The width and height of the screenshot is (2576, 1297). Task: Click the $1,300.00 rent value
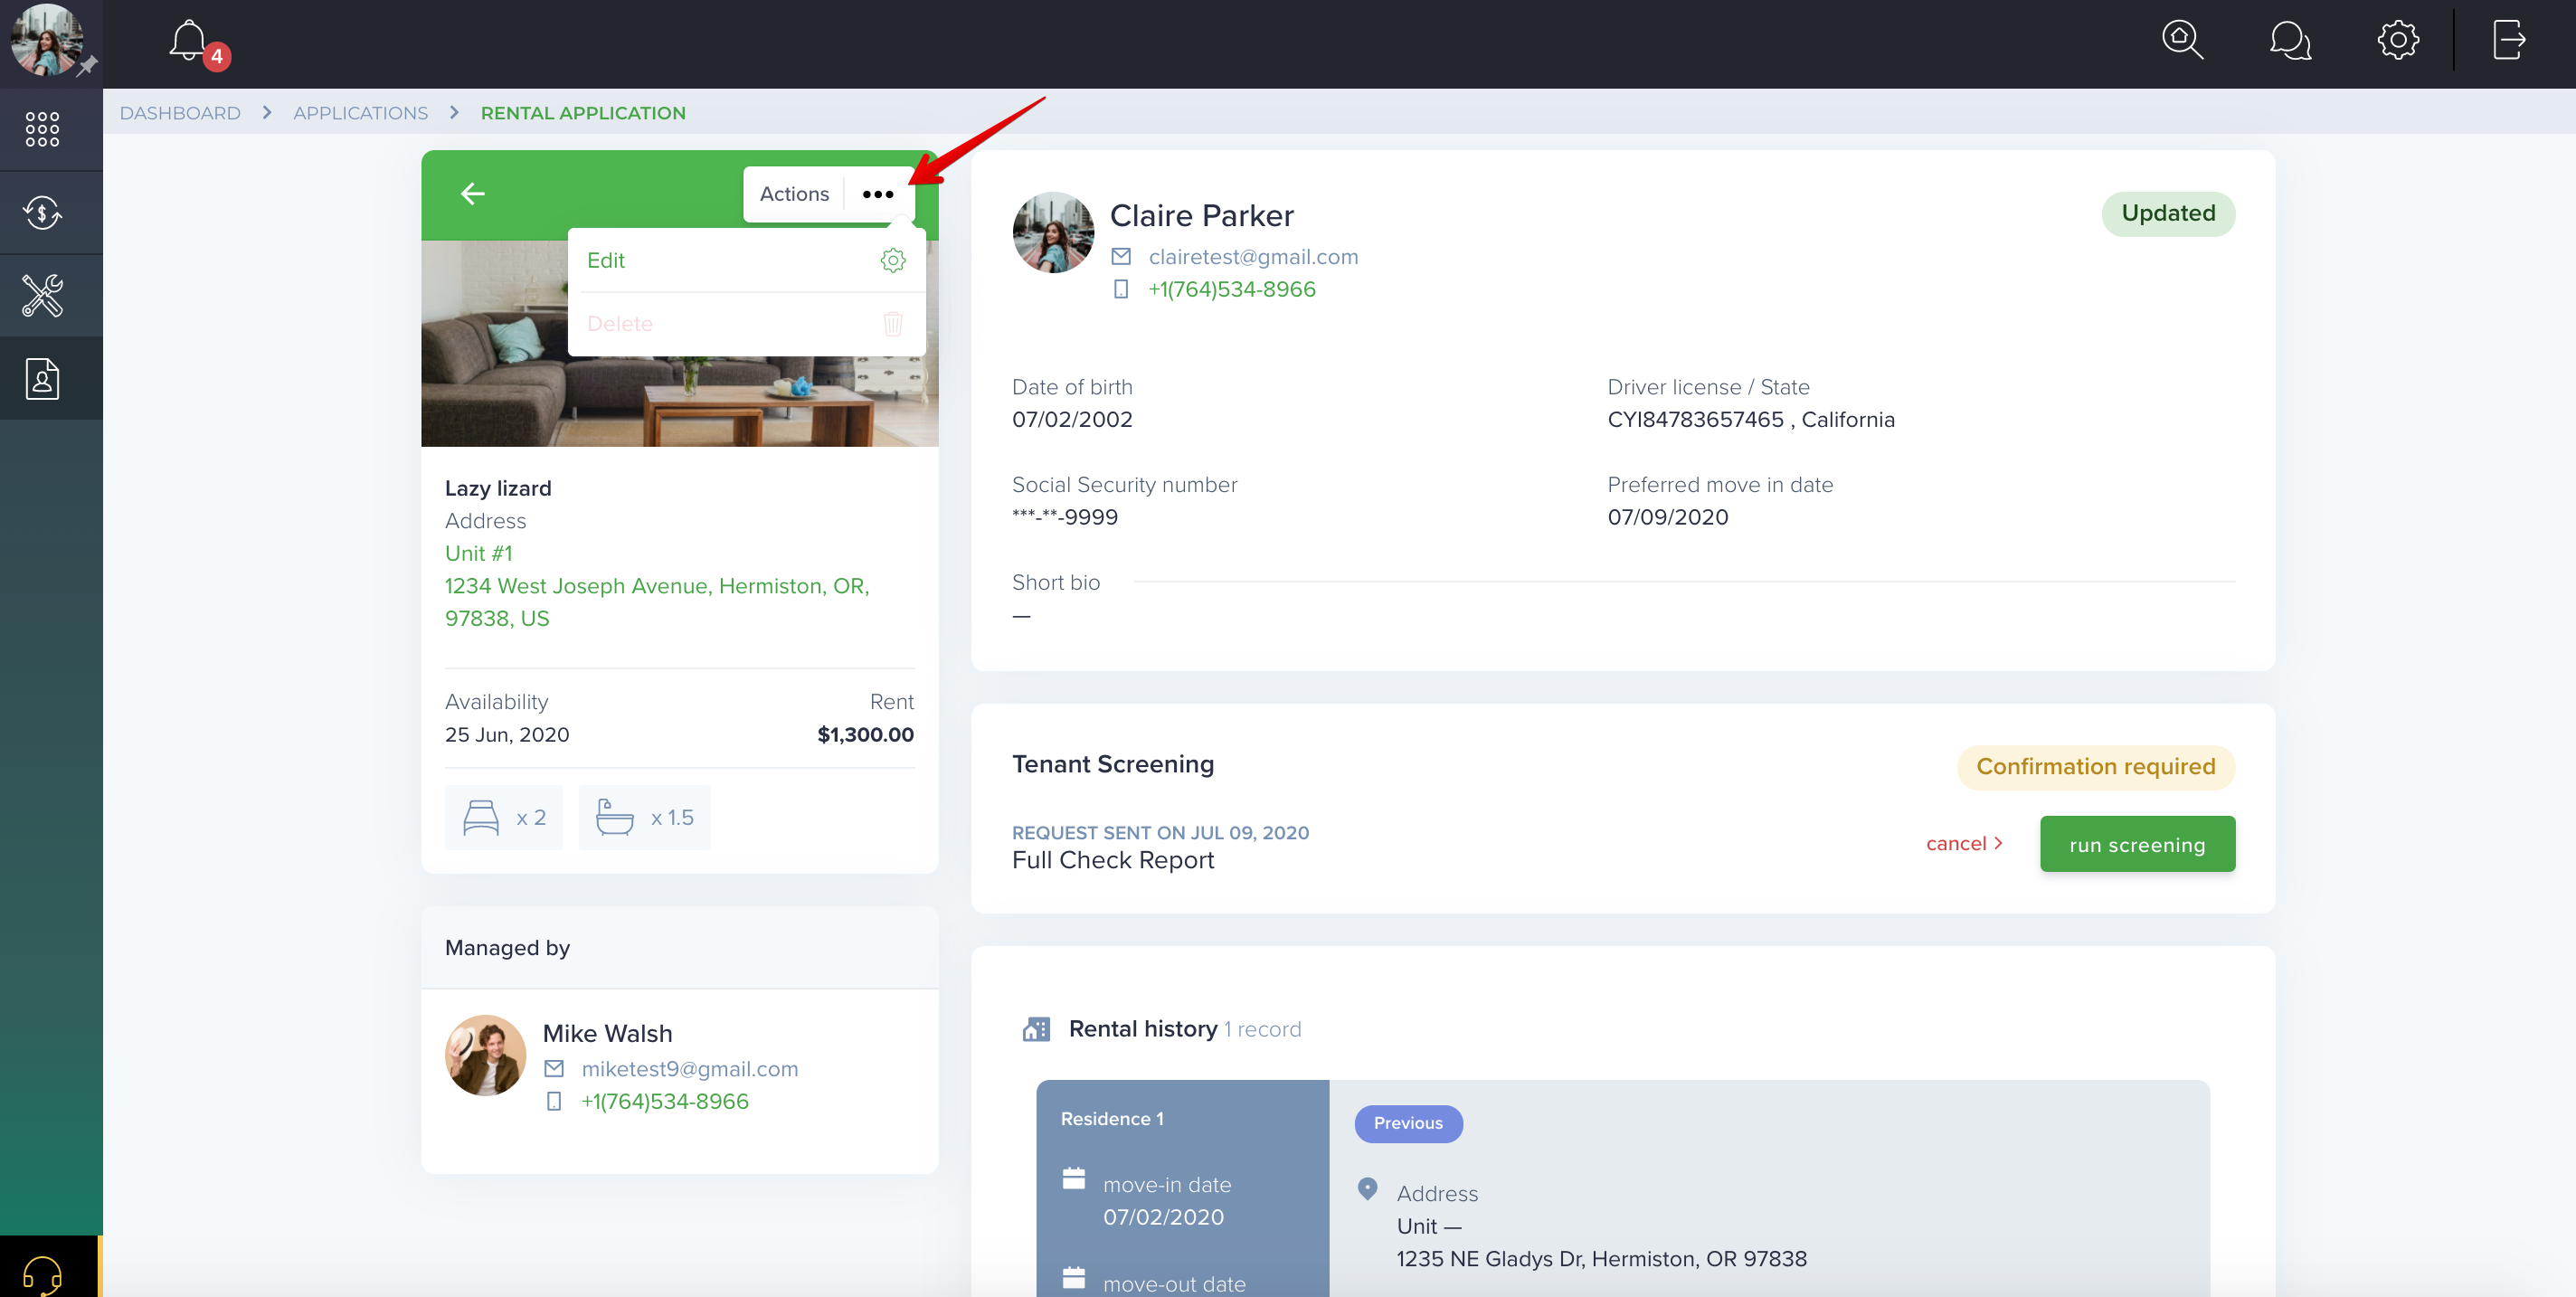click(865, 735)
